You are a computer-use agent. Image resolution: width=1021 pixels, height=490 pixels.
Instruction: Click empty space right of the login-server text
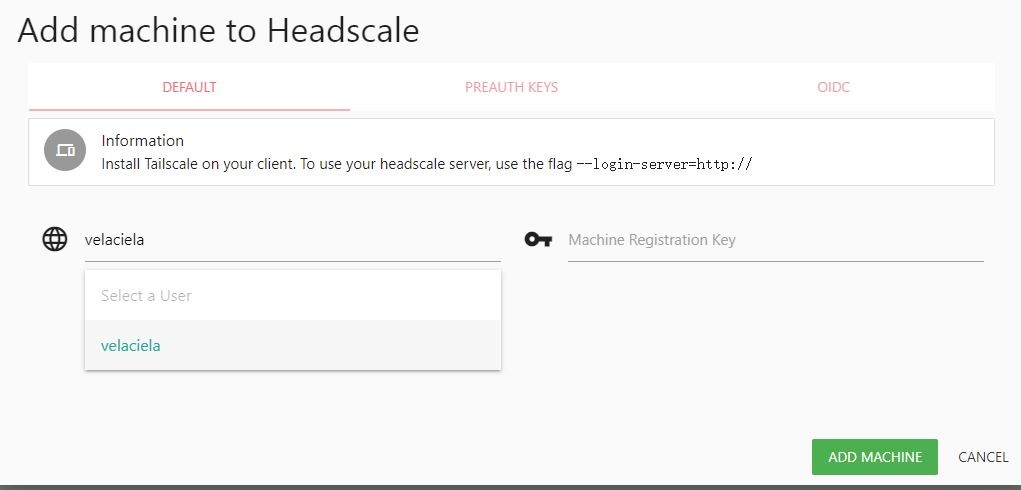pyautogui.click(x=873, y=164)
